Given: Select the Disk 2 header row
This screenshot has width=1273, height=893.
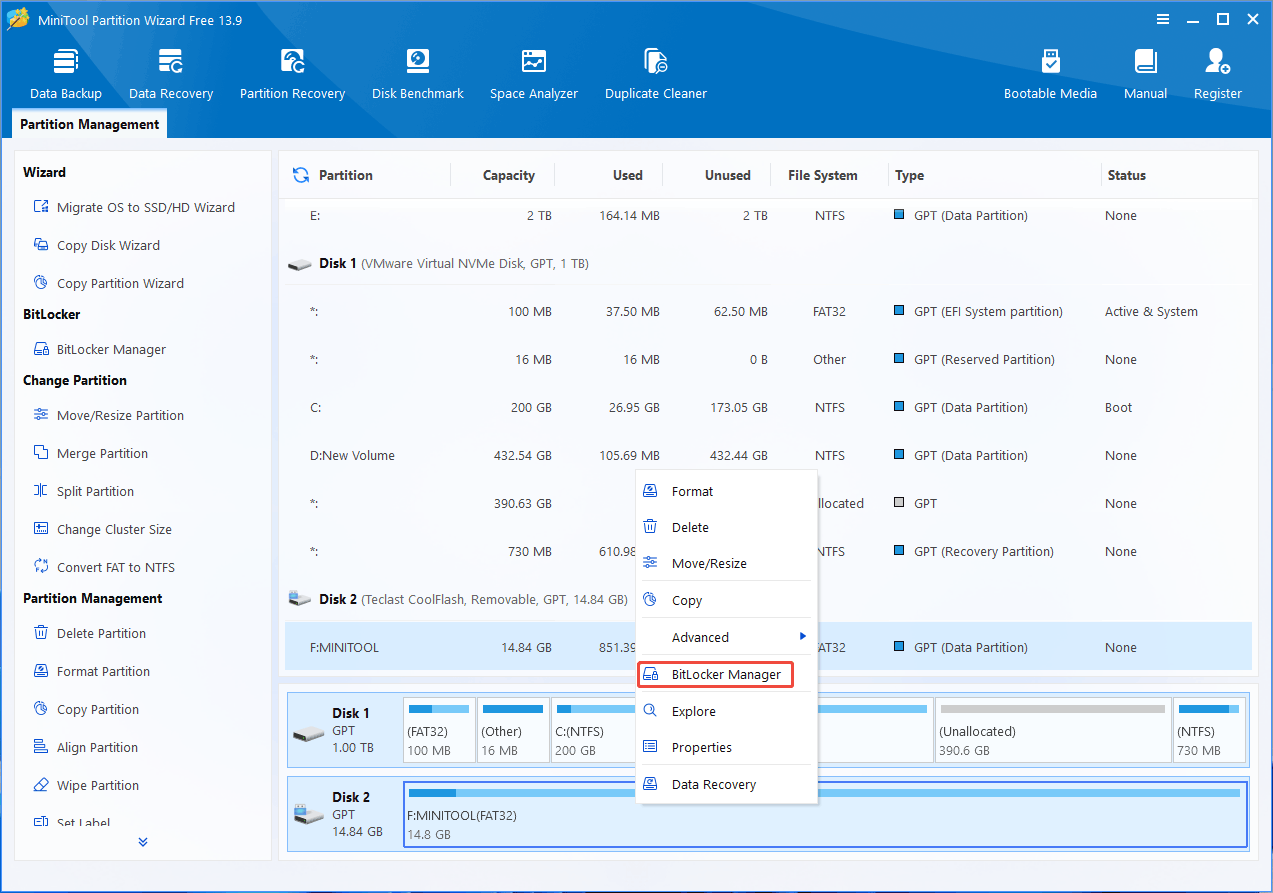Looking at the screenshot, I should tap(768, 599).
